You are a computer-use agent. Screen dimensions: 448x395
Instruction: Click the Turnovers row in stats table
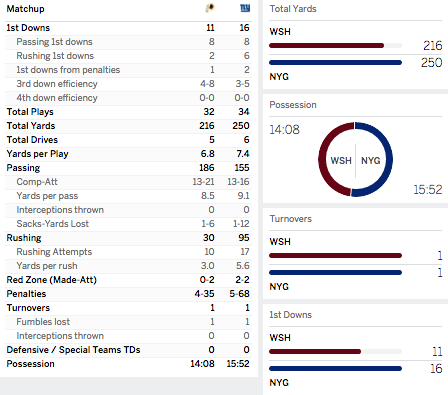[x=128, y=308]
